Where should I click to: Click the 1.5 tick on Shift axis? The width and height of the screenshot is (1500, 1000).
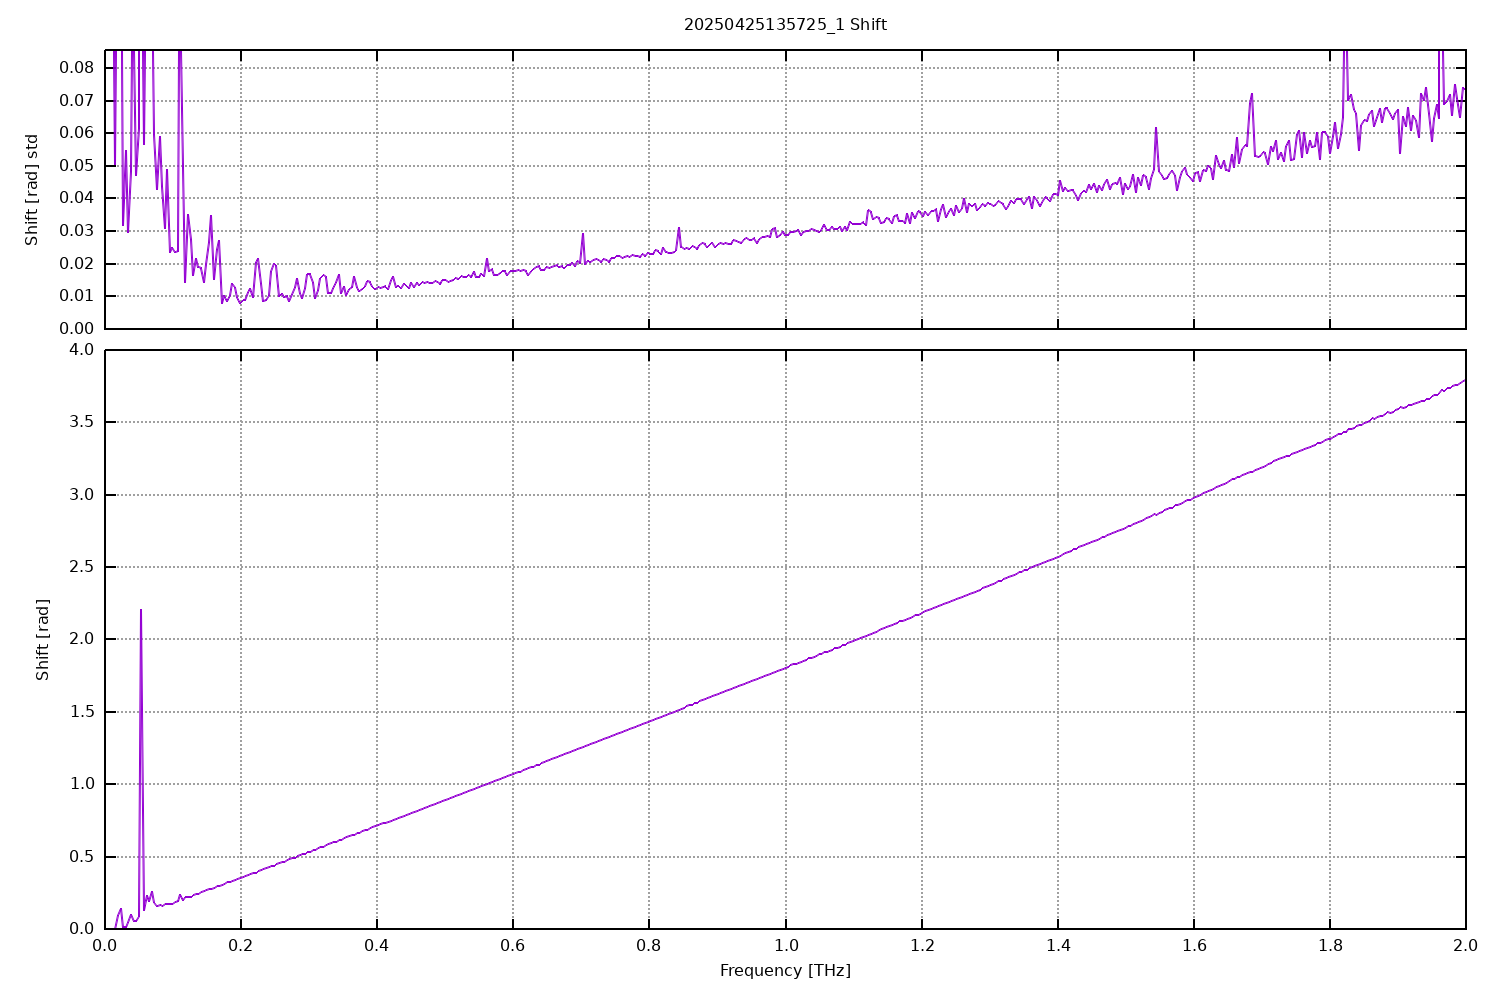tap(82, 712)
